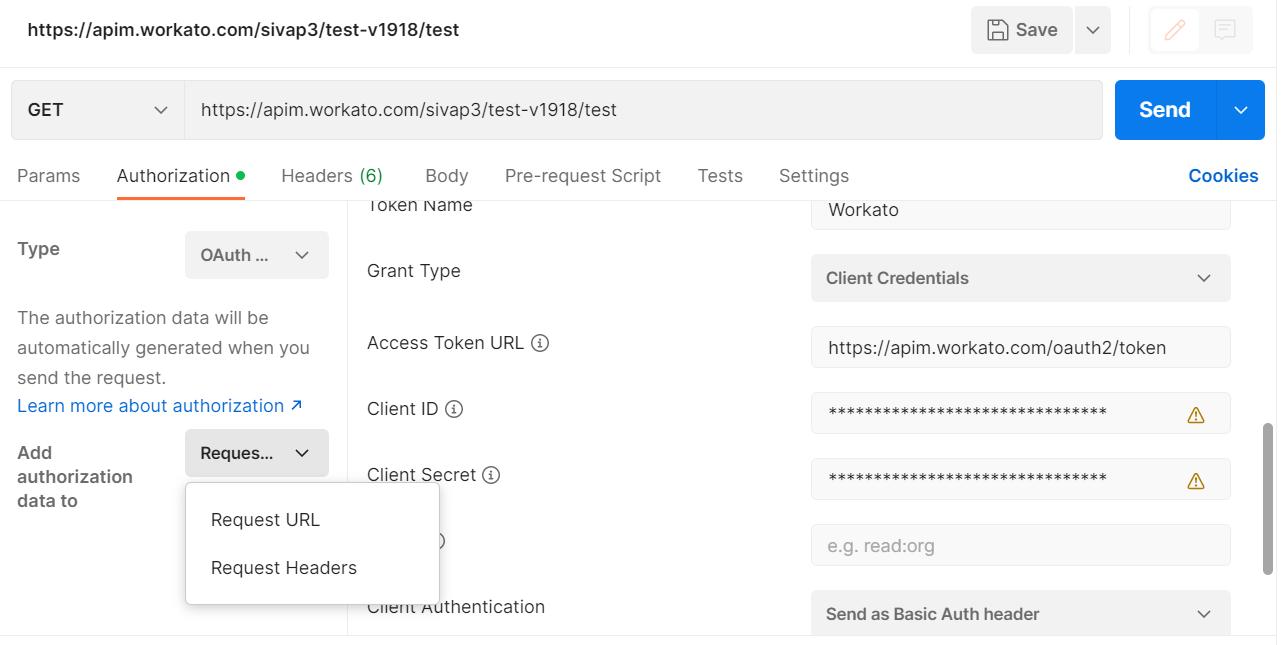
Task: Click the Scope input field
Action: (x=1020, y=546)
